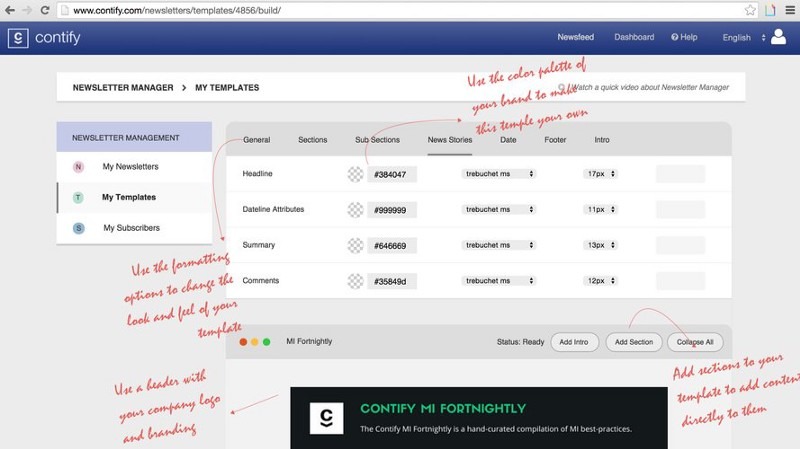Open the Comments font dropdown
The image size is (800, 449).
(499, 281)
